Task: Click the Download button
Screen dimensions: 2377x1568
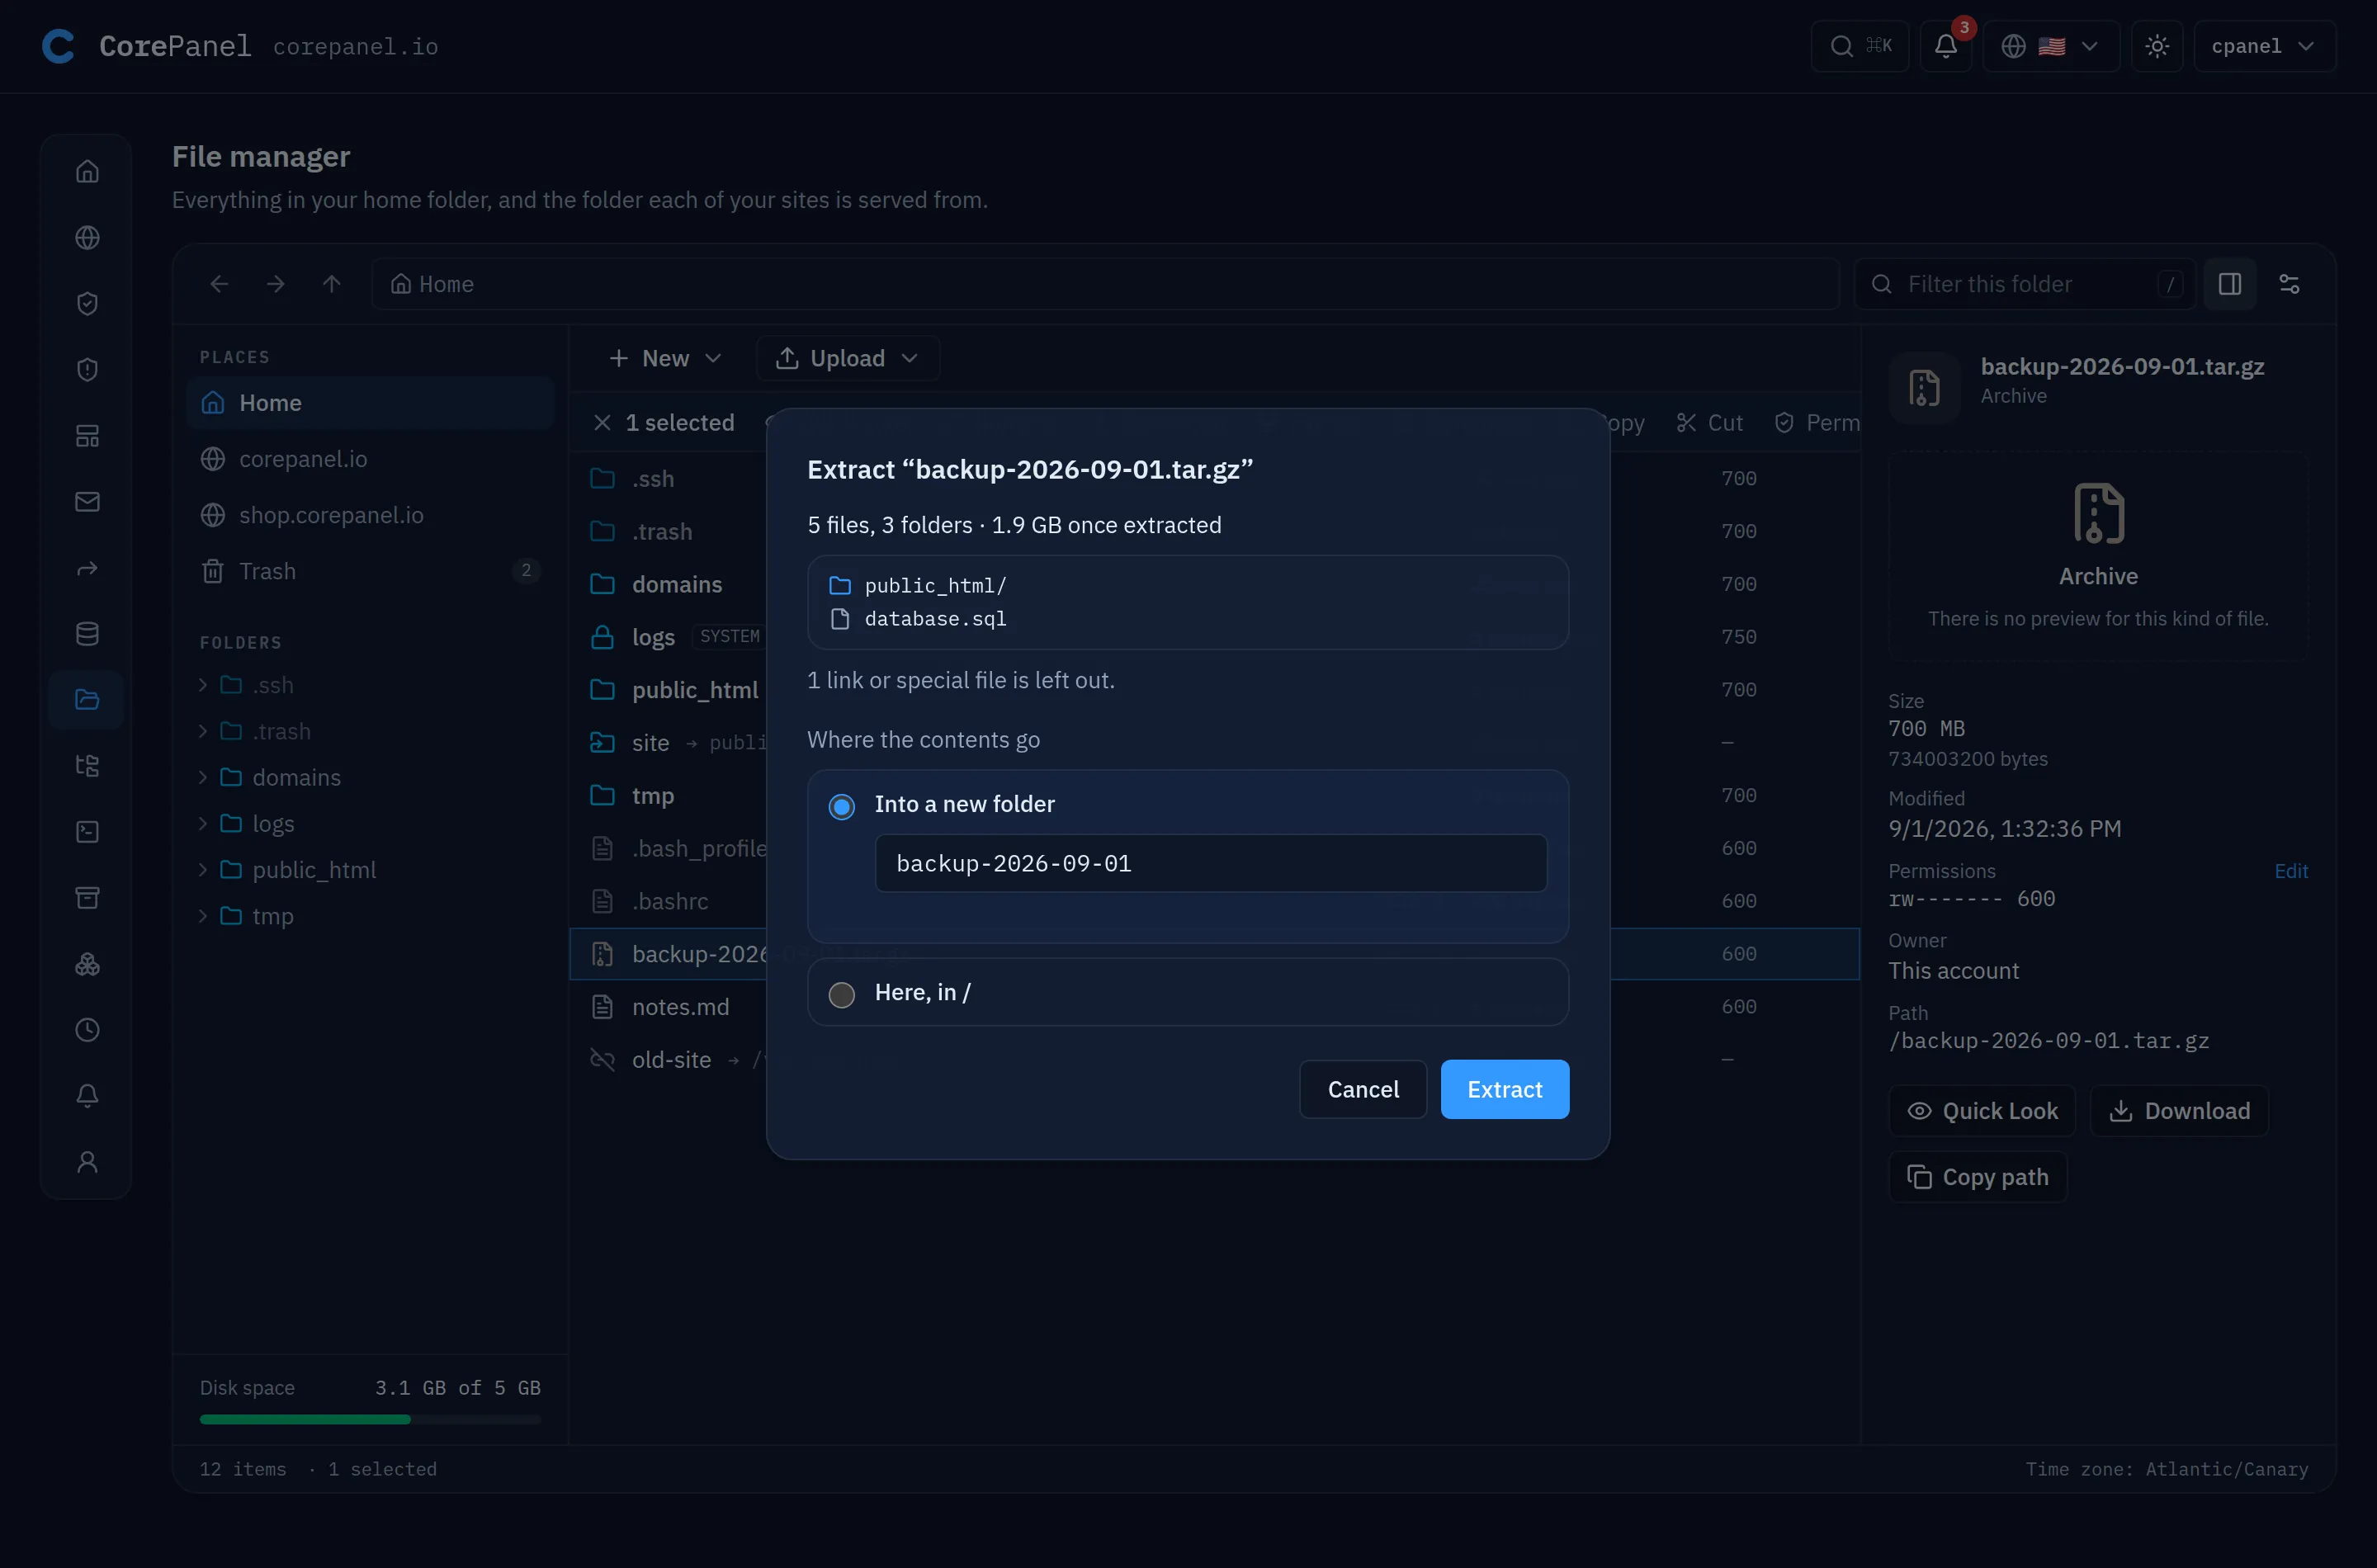Action: pyautogui.click(x=2179, y=1110)
